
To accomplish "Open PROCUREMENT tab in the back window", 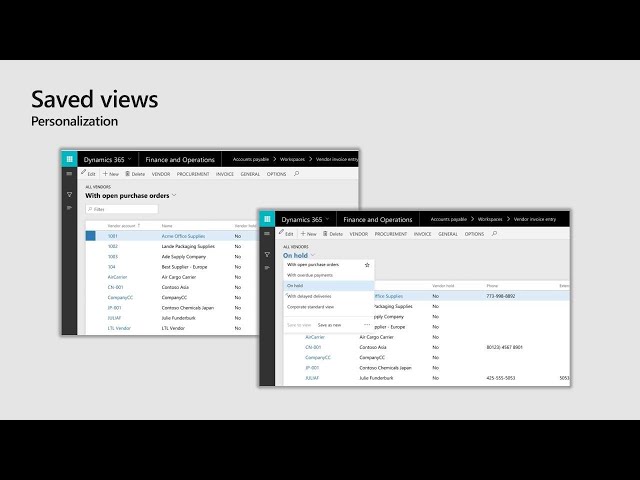I will coord(193,174).
